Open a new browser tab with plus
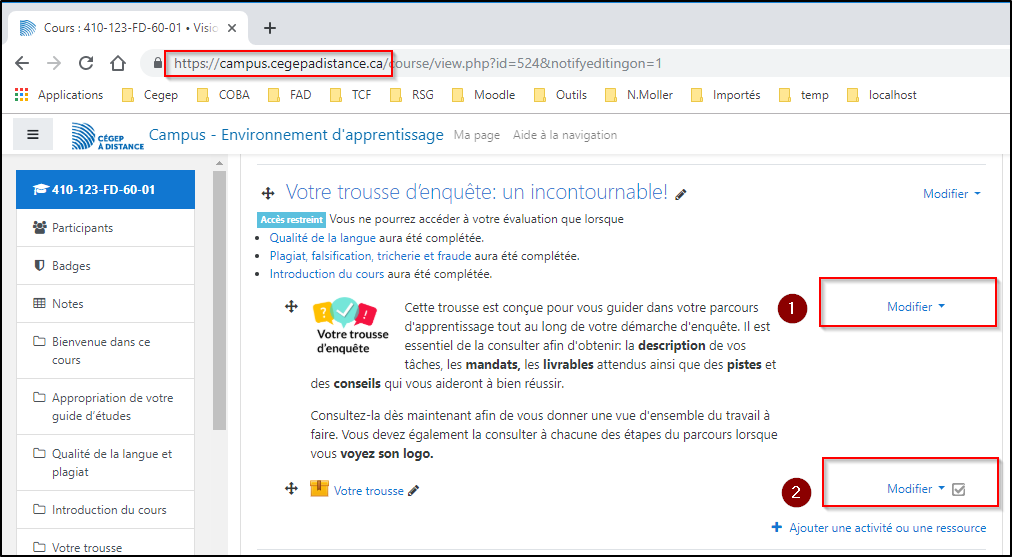 pos(269,27)
